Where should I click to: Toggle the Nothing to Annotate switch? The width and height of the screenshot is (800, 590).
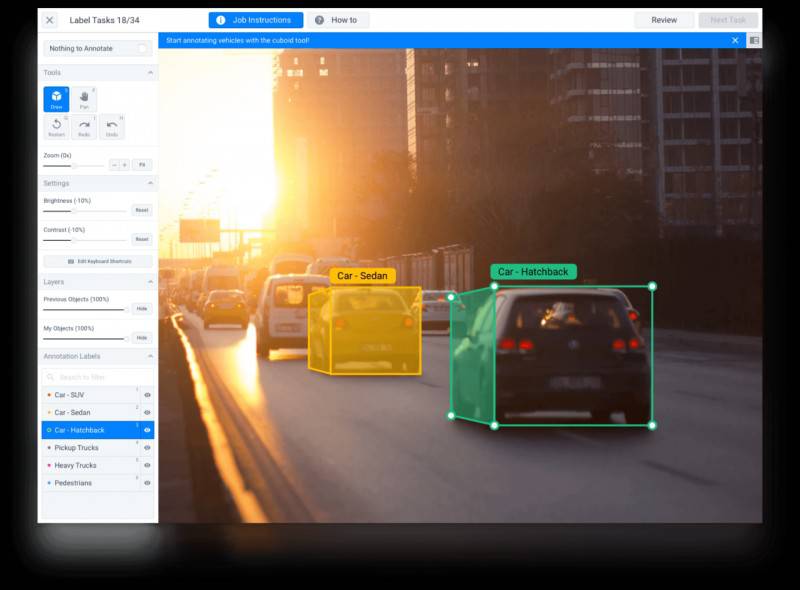(141, 48)
